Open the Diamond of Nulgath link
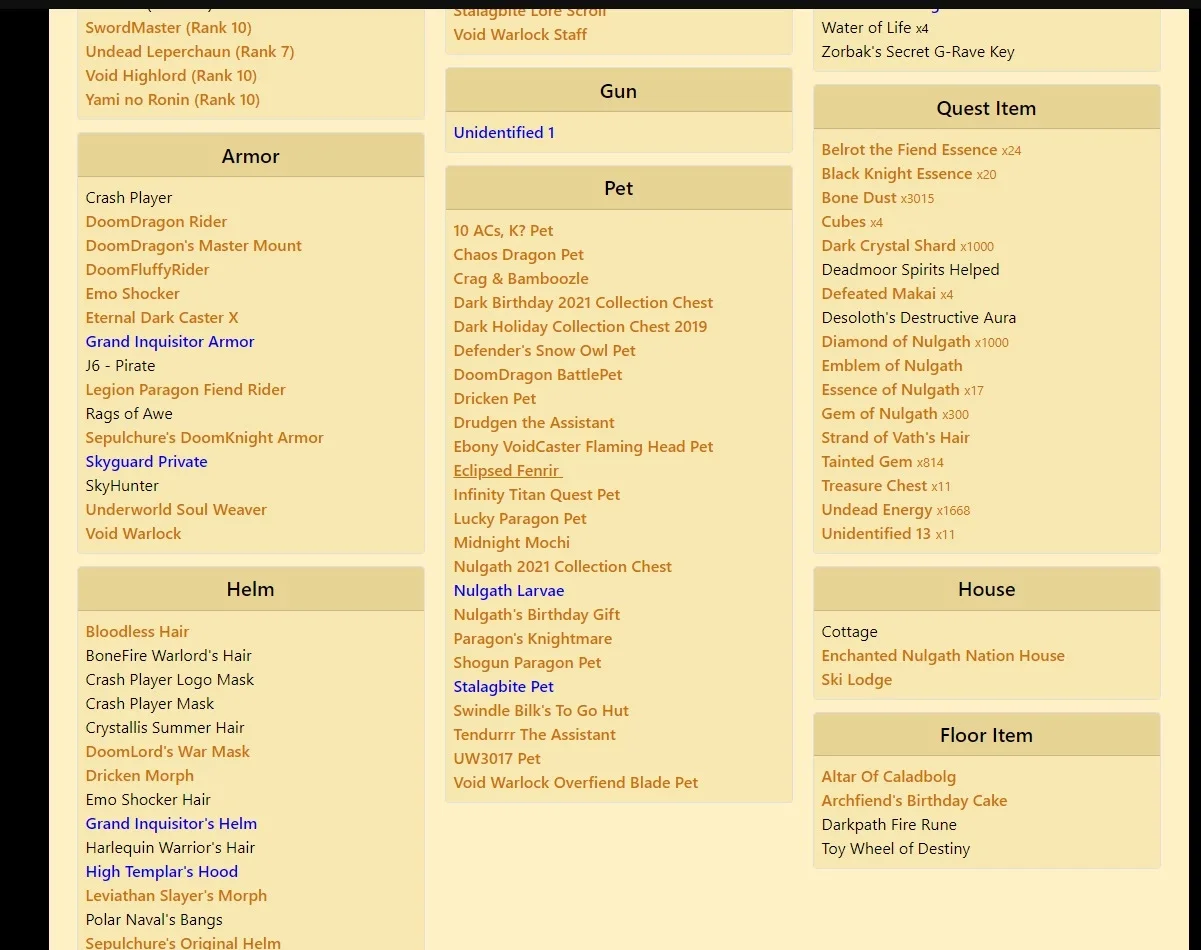The width and height of the screenshot is (1201, 950). click(x=896, y=342)
